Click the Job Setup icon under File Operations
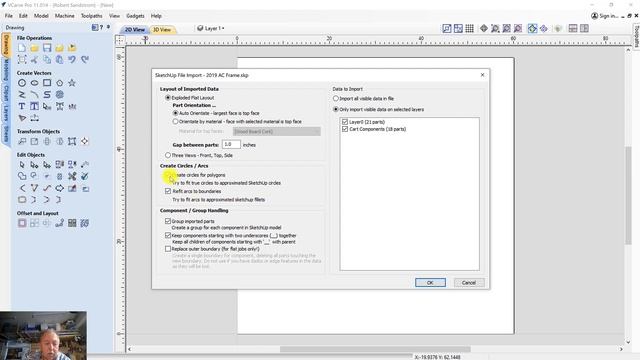 coord(22,60)
